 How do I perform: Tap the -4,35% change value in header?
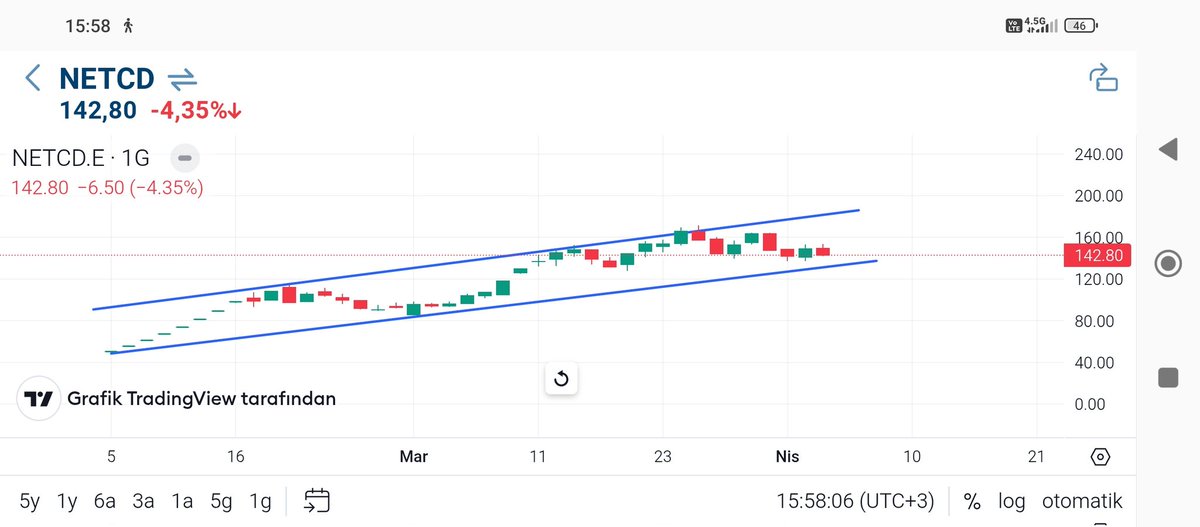(x=197, y=111)
